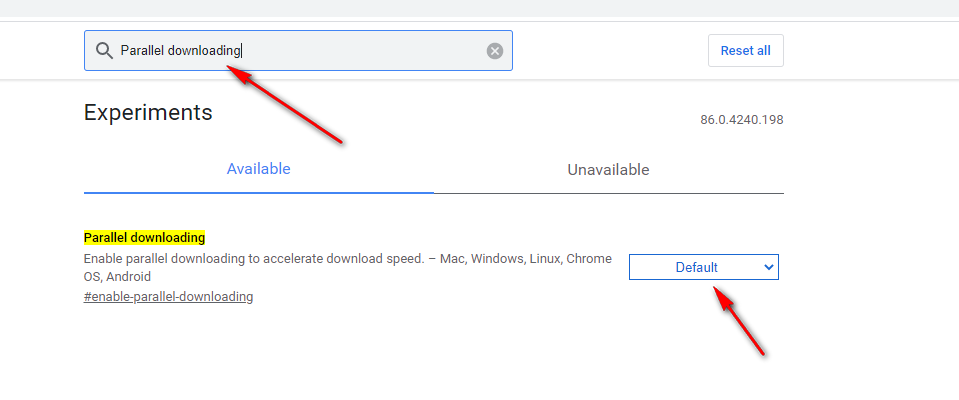Click the version number 86.0.4240.198
The image size is (959, 400).
click(x=742, y=120)
